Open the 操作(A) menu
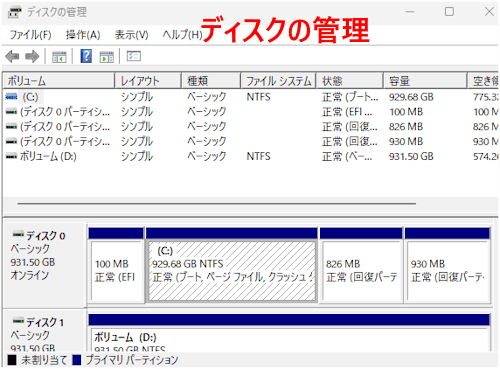 tap(83, 35)
